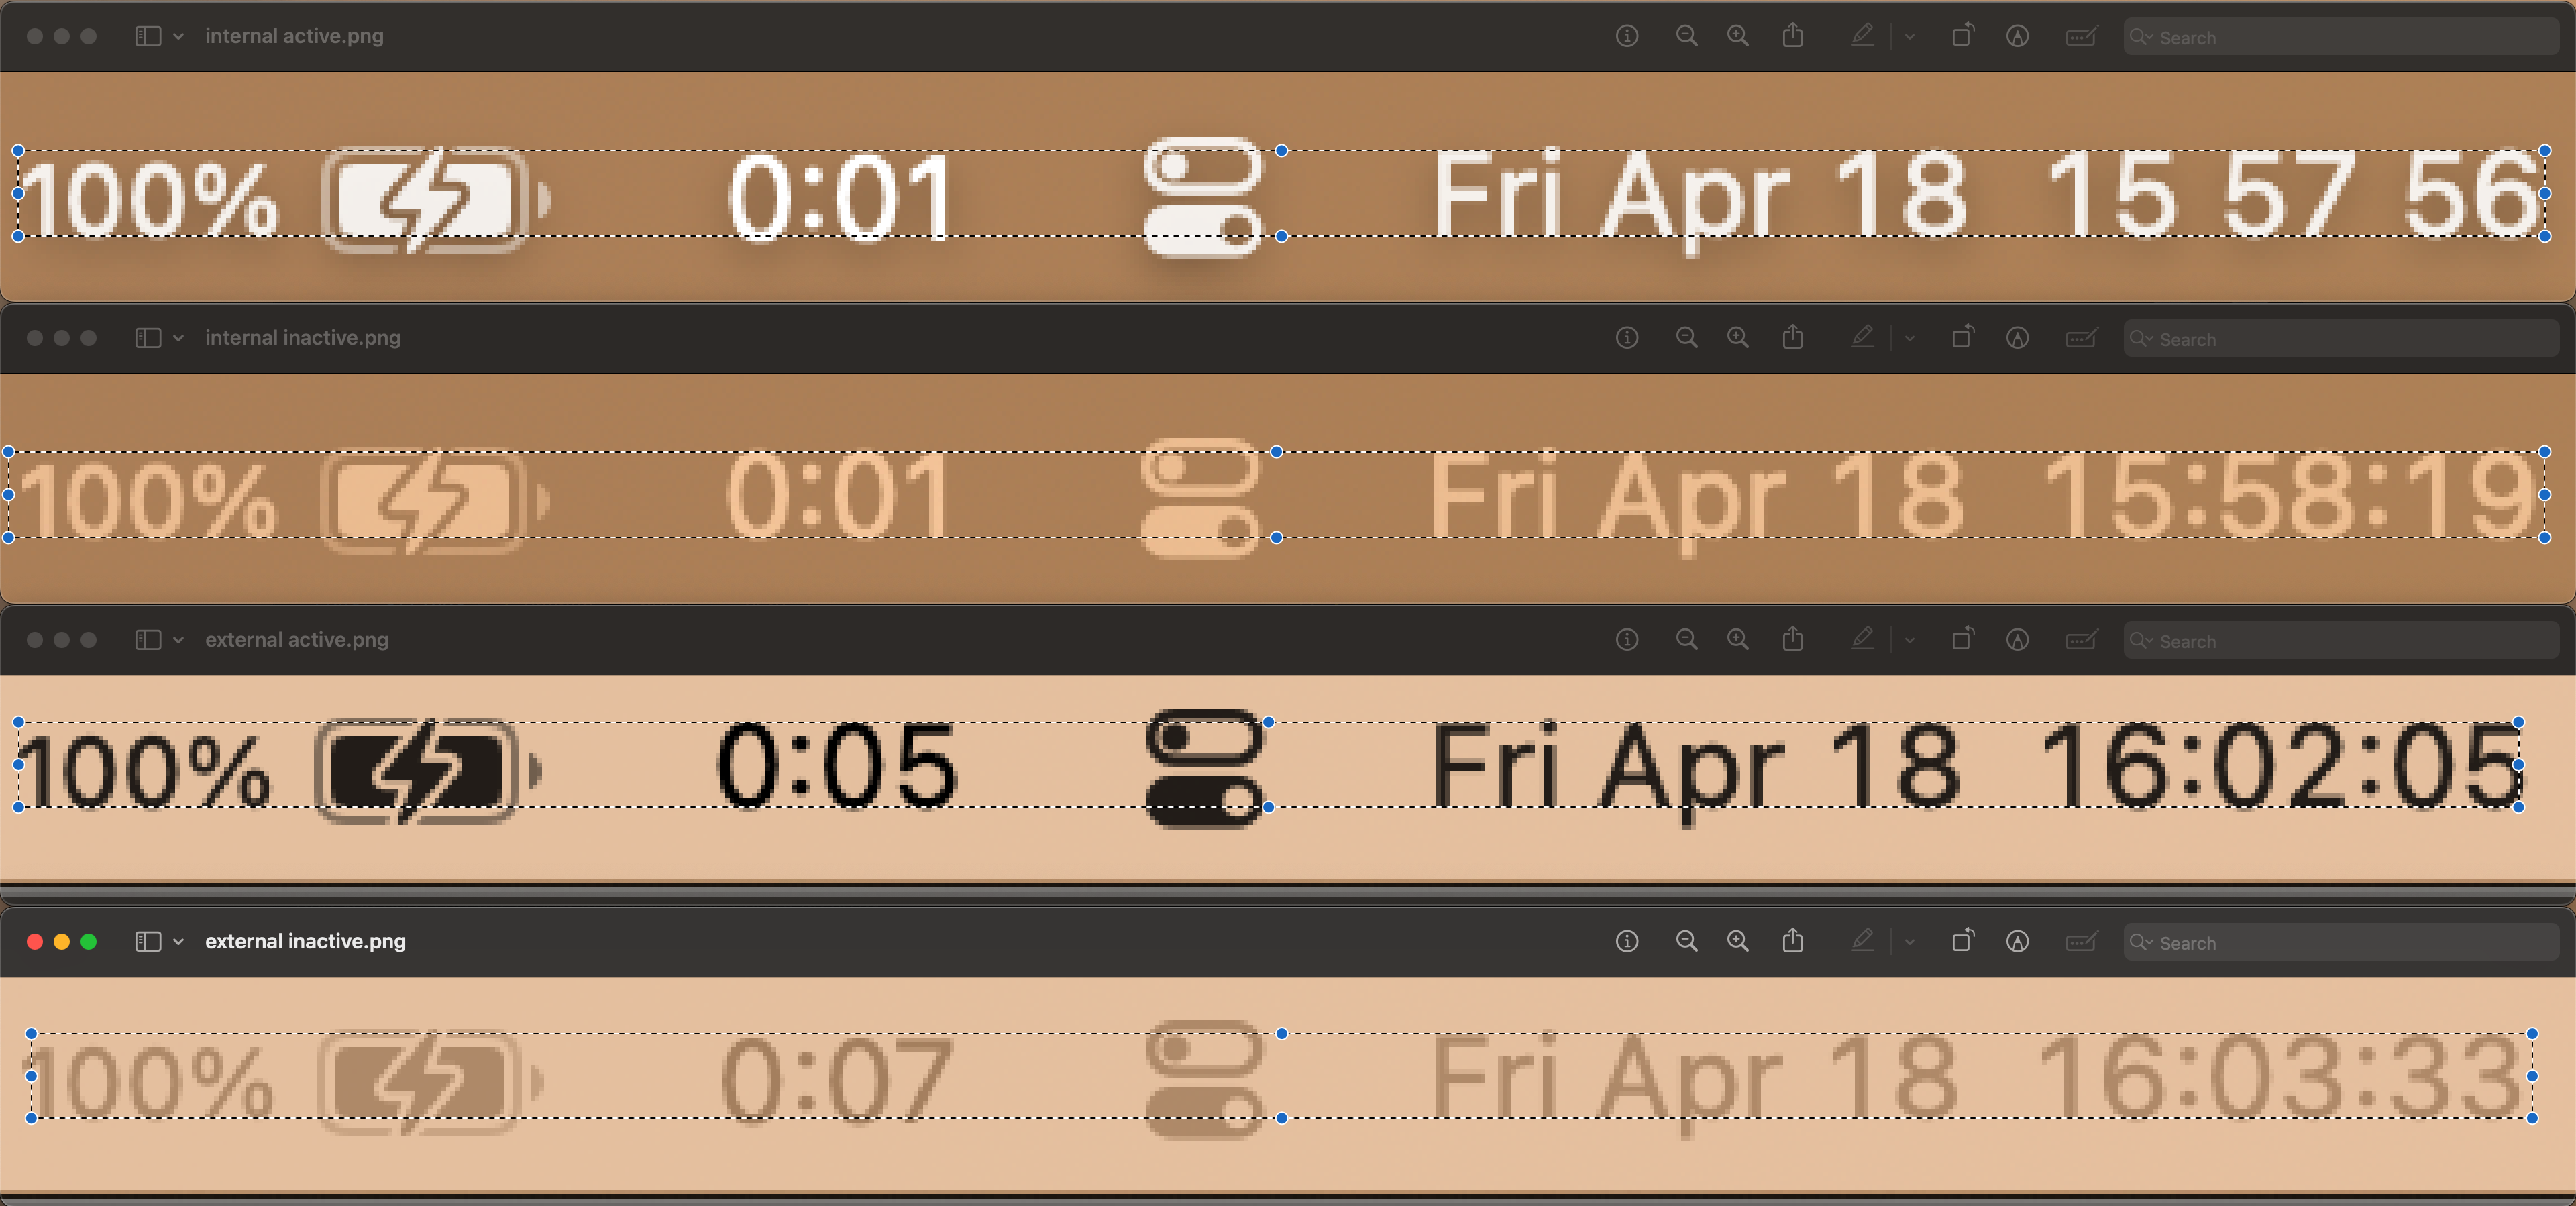2576x1206 pixels.
Task: Open Markup toolbar in external inactive.png window
Action: pos(2017,941)
